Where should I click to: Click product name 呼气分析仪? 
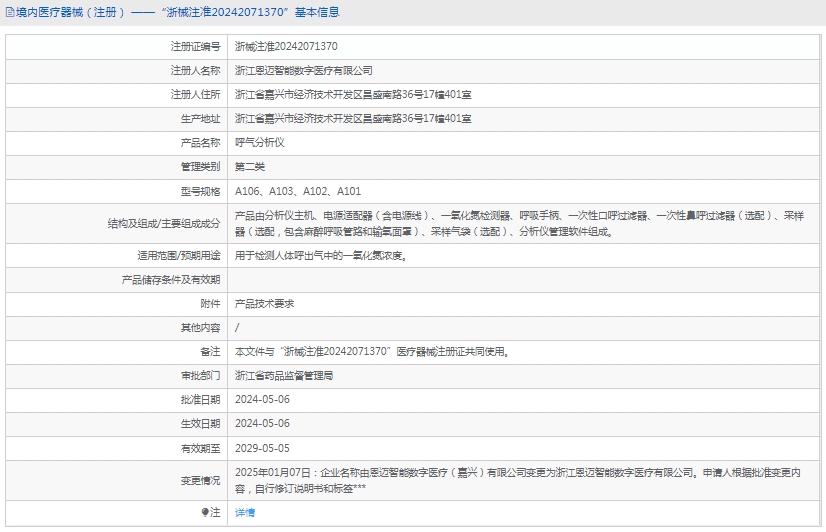click(x=259, y=142)
